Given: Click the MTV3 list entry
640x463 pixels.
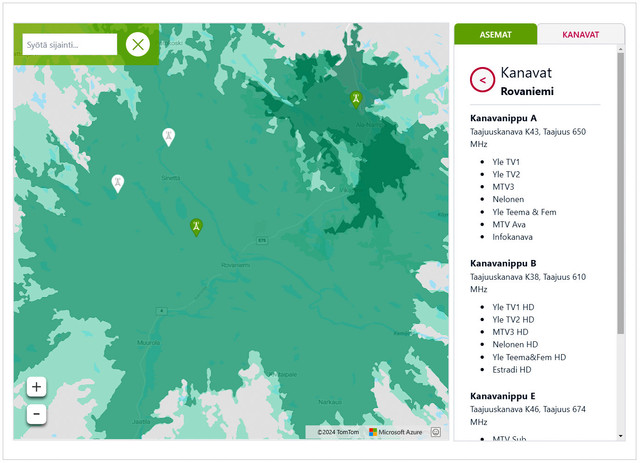Looking at the screenshot, I should click(503, 187).
